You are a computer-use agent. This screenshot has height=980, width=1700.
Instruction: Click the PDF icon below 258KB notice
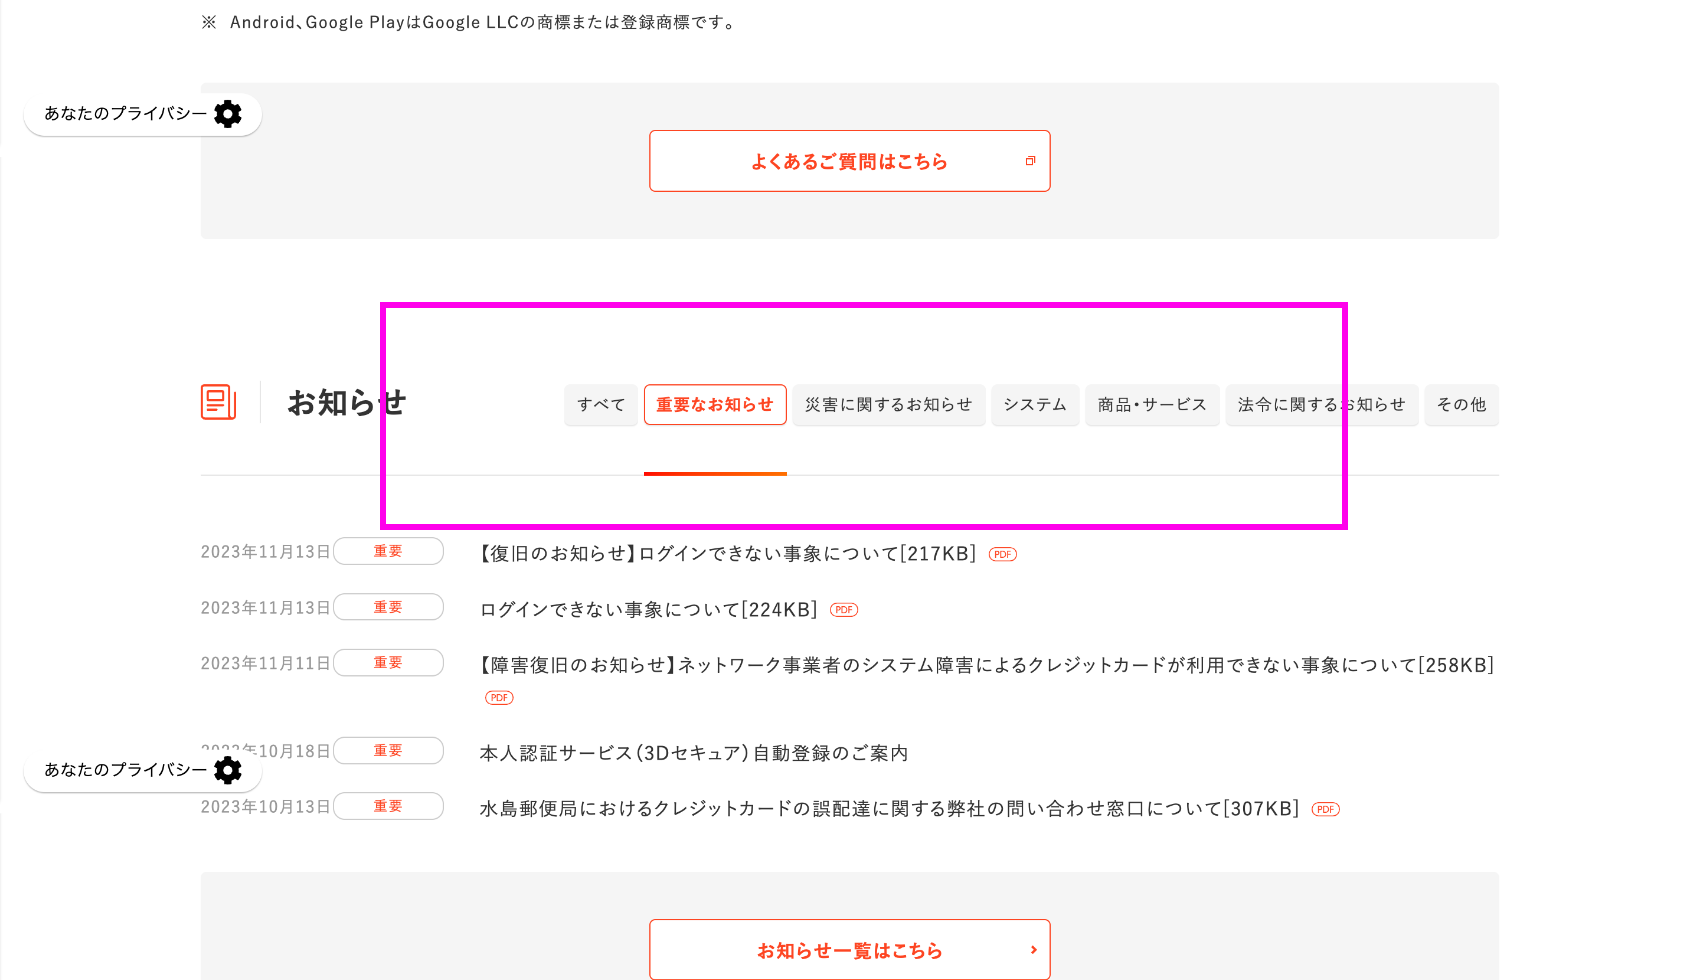coord(499,698)
